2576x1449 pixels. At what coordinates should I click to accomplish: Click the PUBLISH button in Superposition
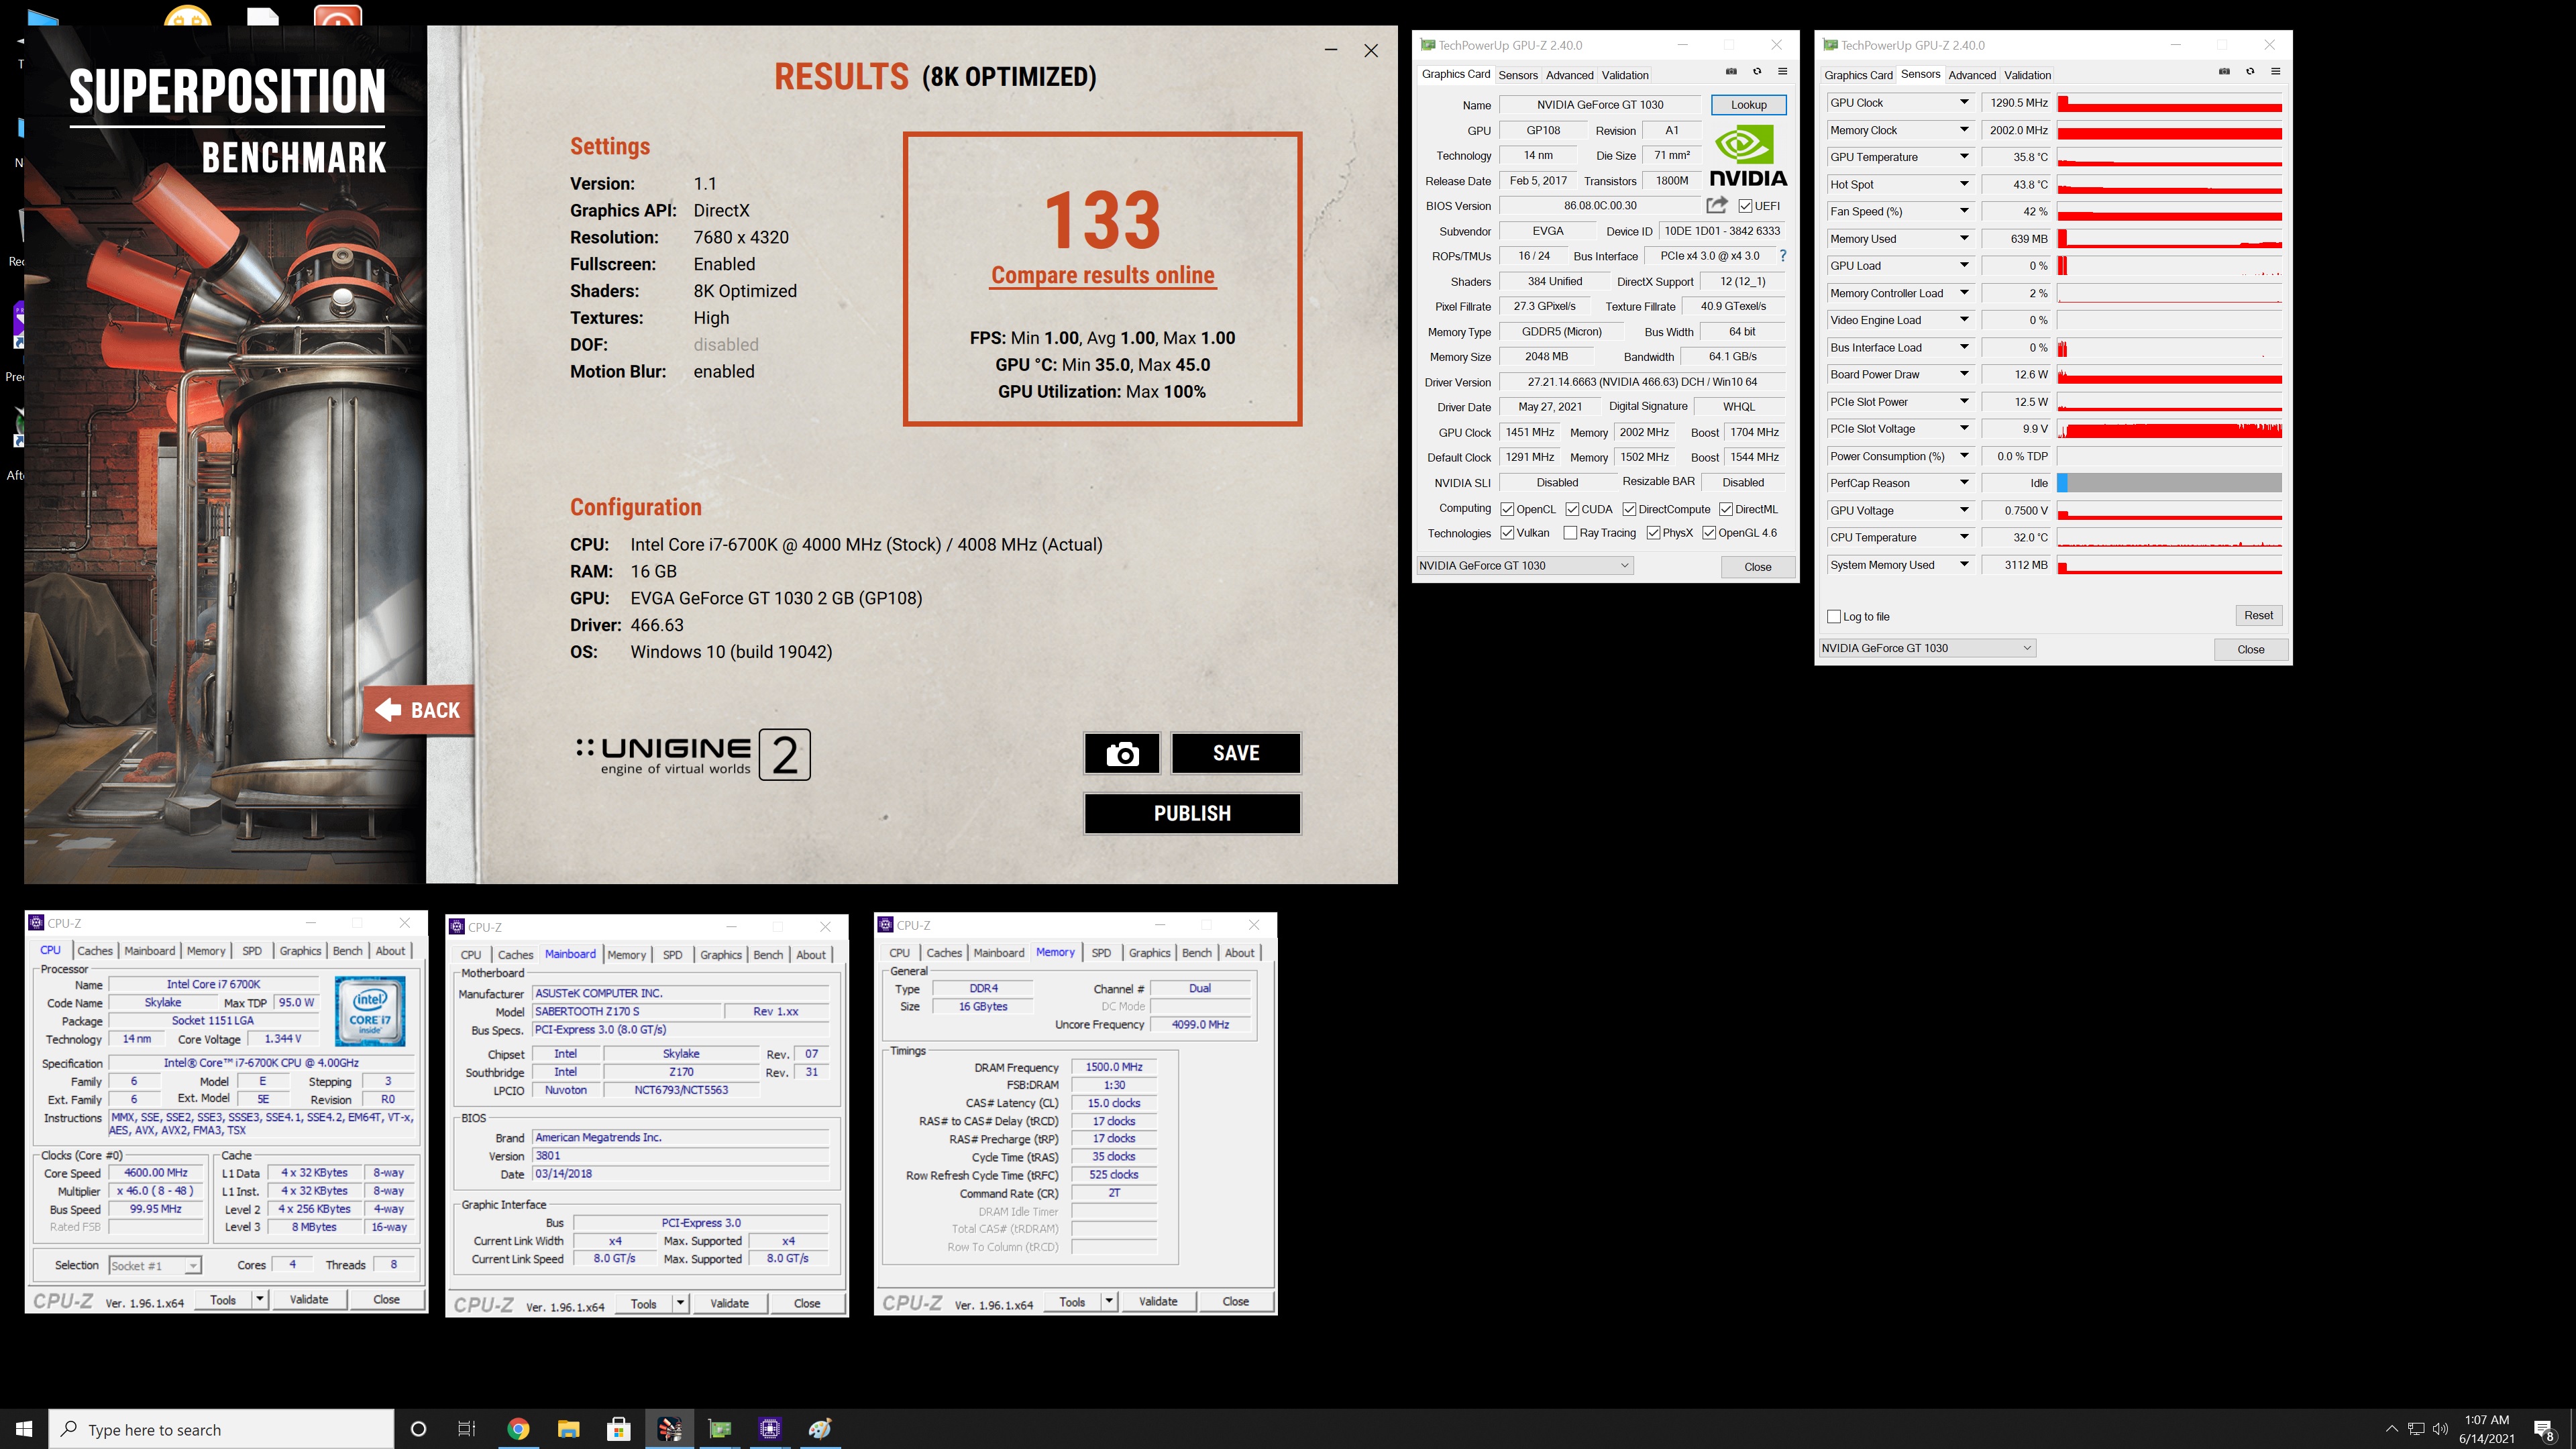coord(1192,813)
